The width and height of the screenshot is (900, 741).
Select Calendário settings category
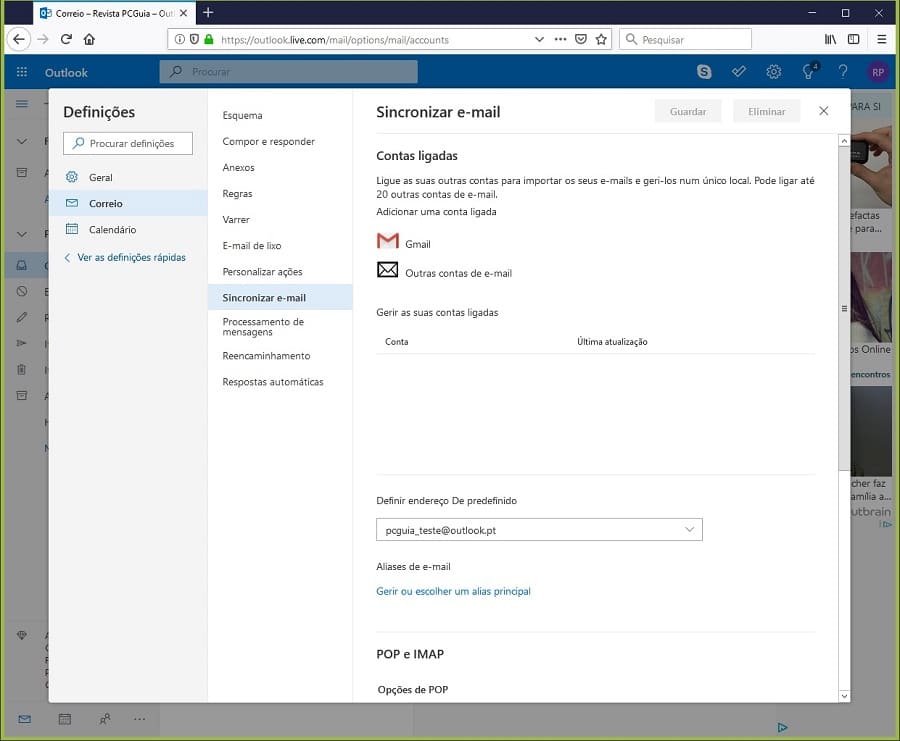(x=128, y=229)
